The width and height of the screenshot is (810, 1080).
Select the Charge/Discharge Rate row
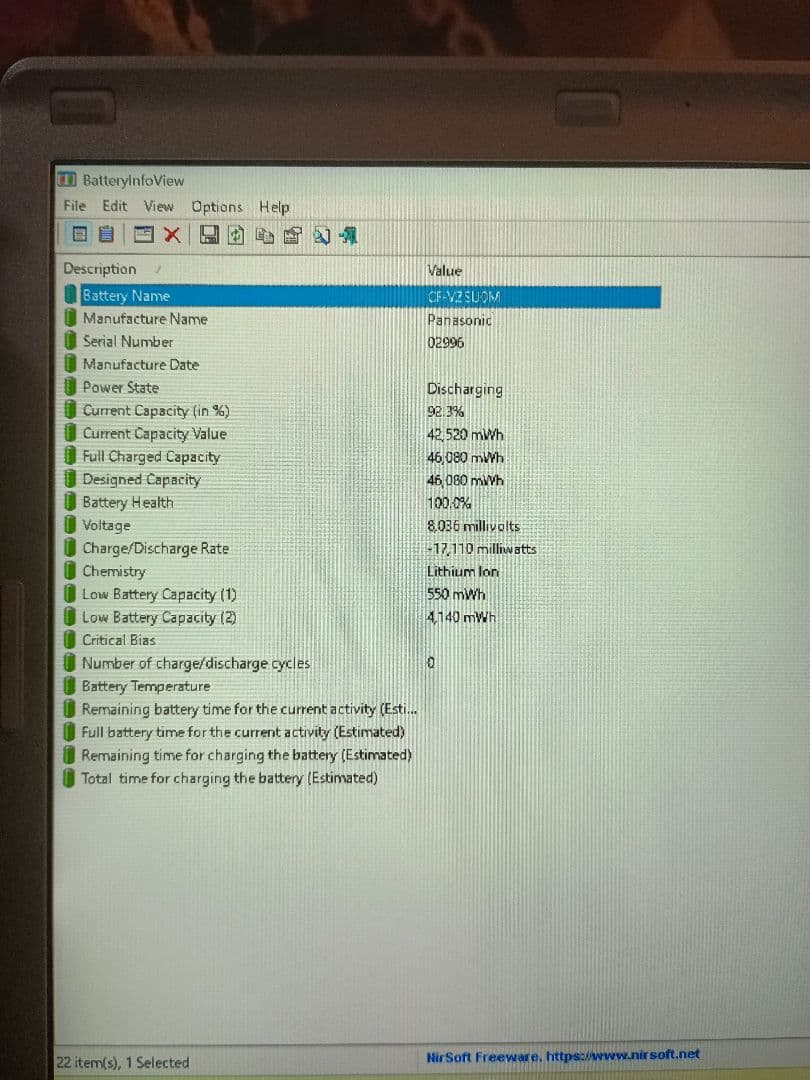[x=155, y=549]
